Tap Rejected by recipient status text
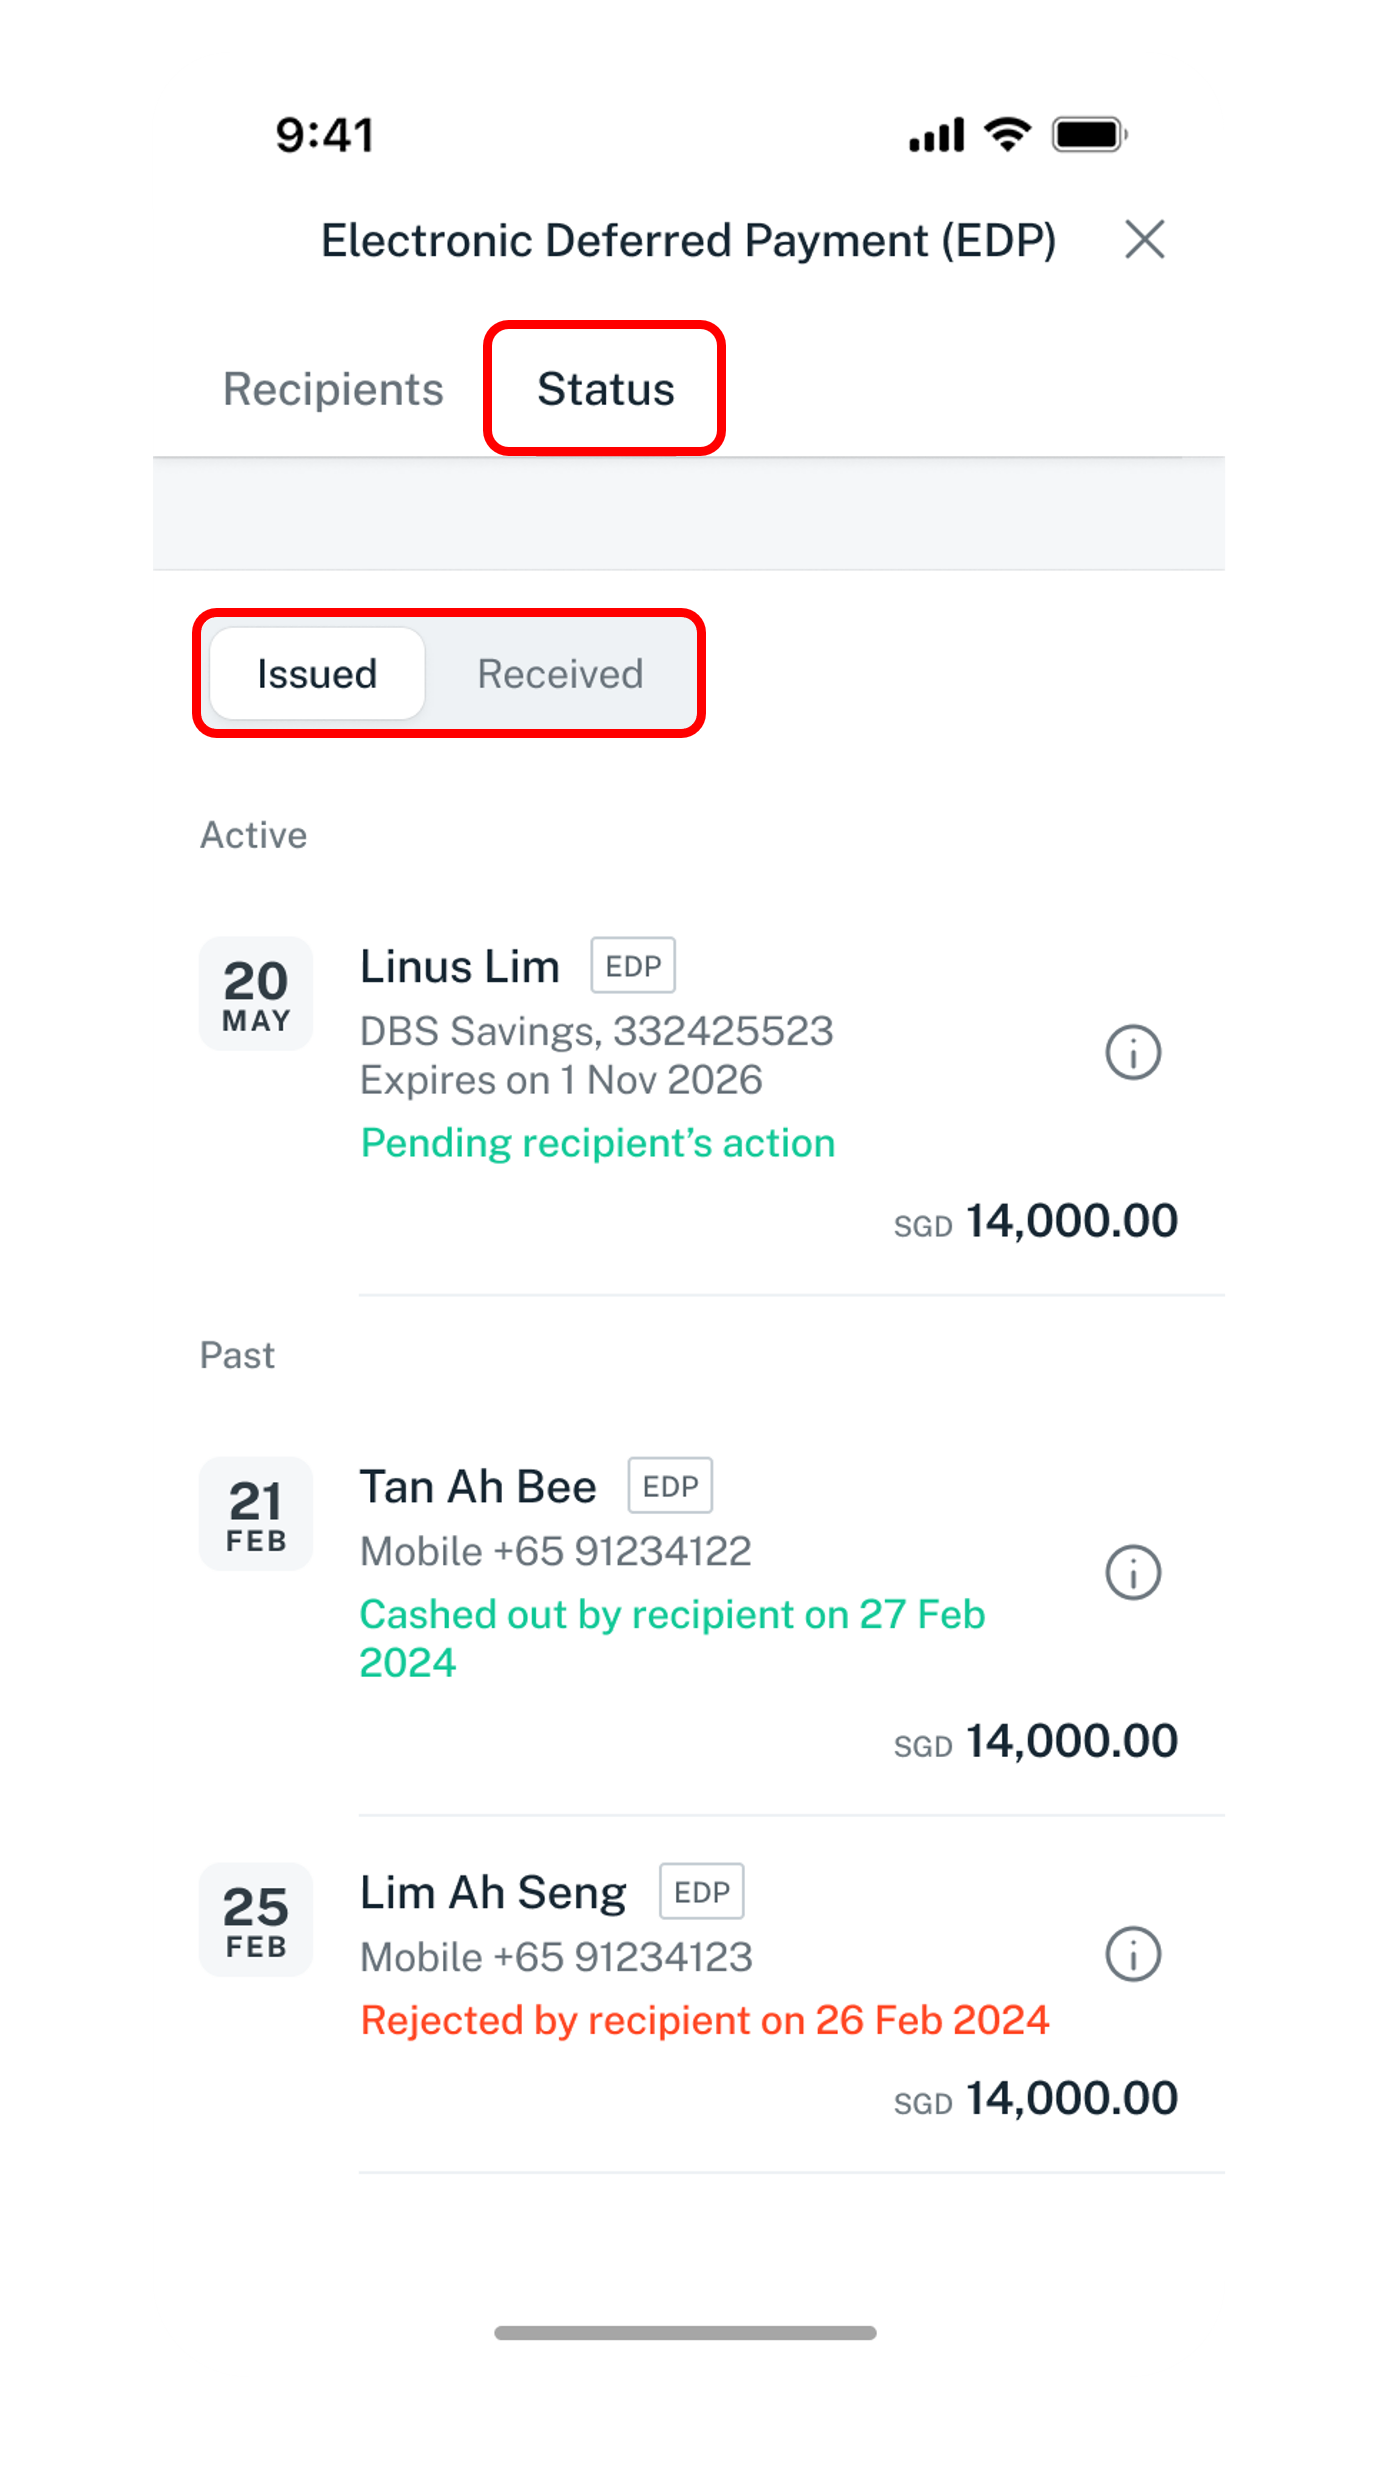The width and height of the screenshot is (1374, 2475). tap(705, 2019)
